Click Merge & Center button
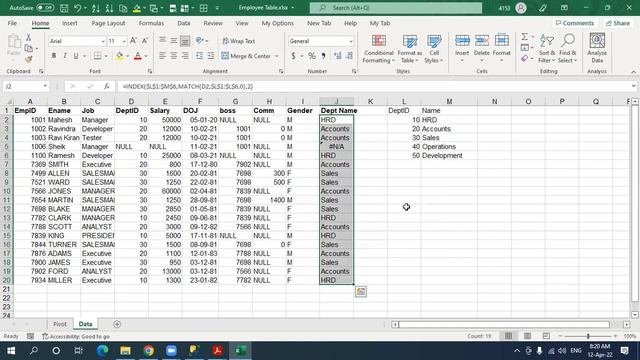Screen dimensions: 640x360 point(246,56)
